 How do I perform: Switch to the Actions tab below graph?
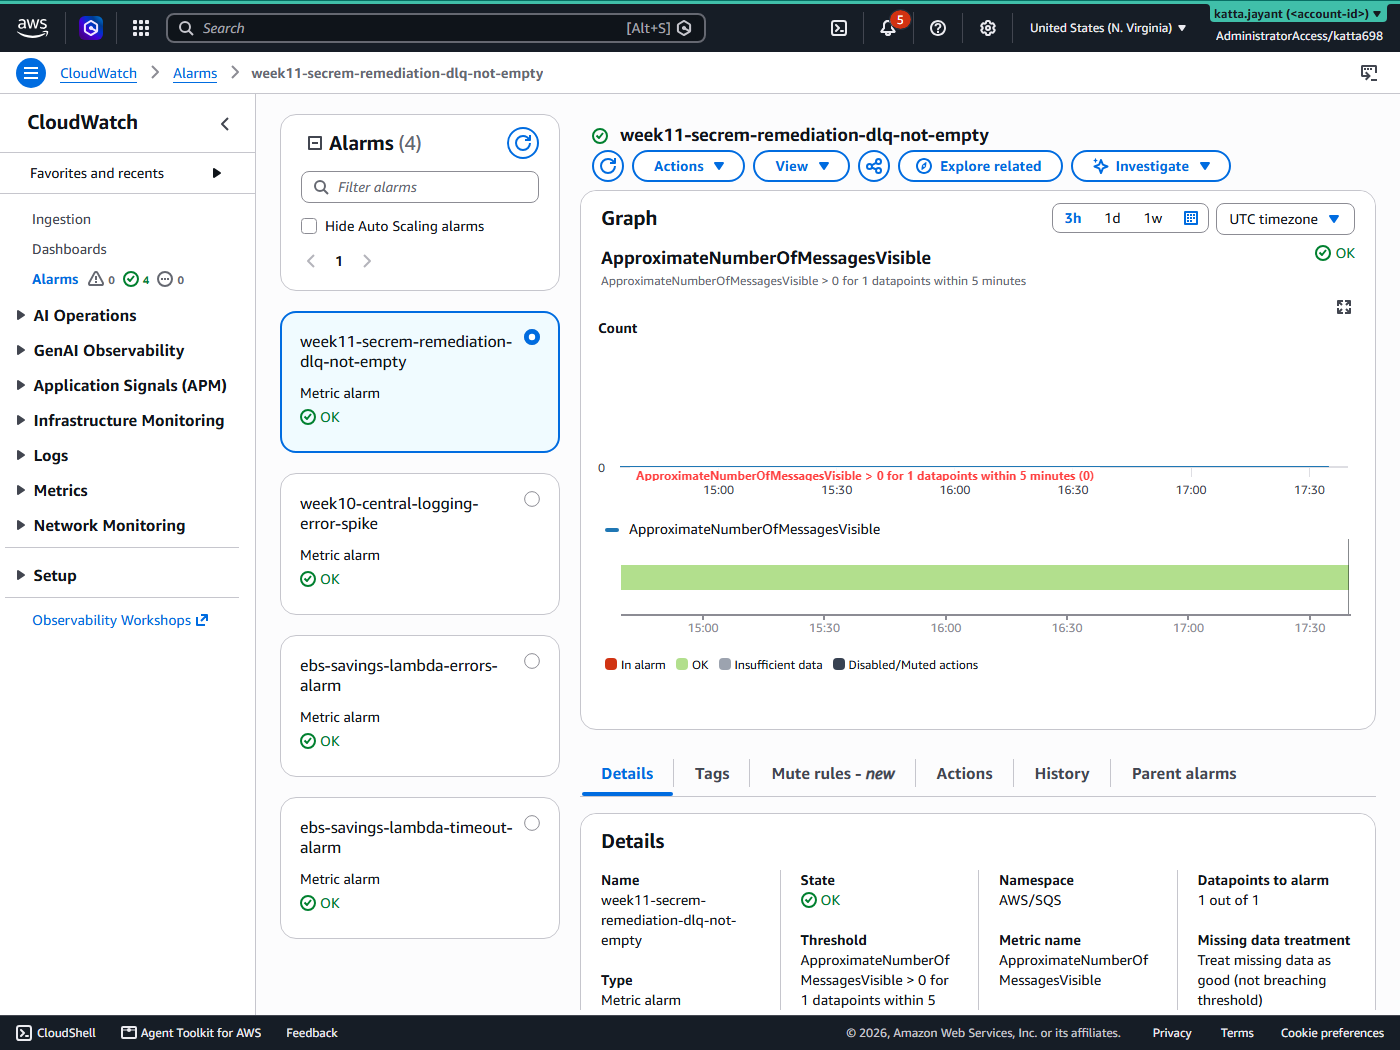(x=964, y=773)
